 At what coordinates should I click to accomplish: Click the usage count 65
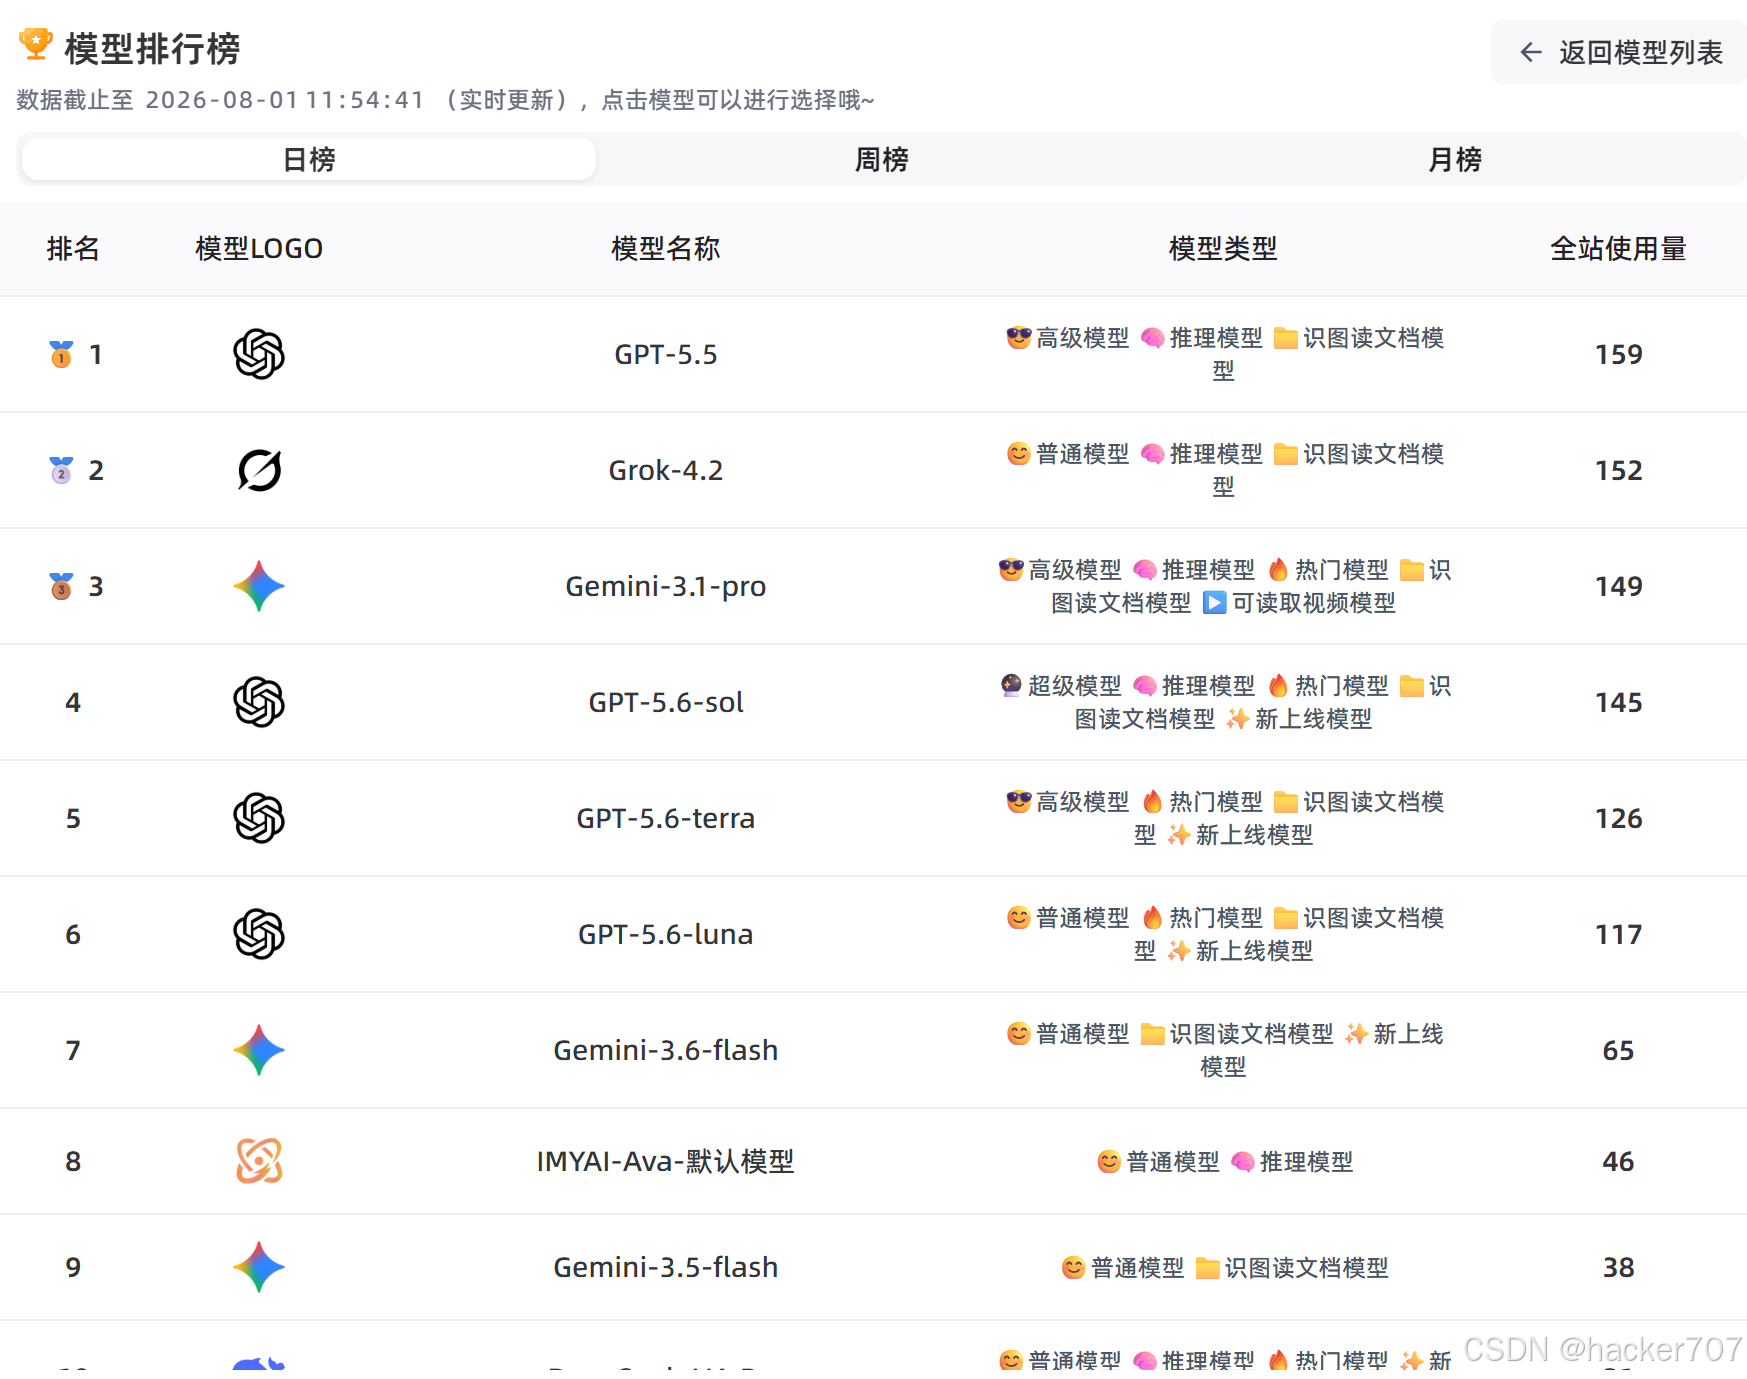pyautogui.click(x=1618, y=1051)
